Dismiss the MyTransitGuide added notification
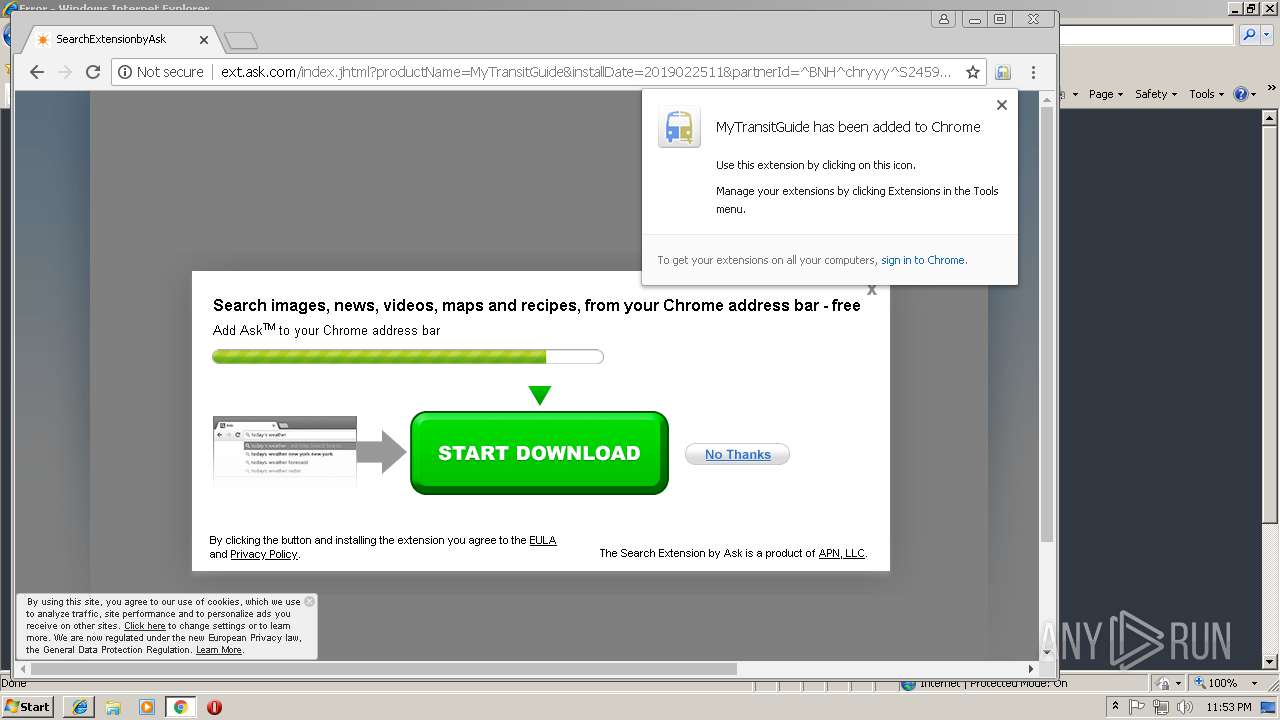Image resolution: width=1280 pixels, height=720 pixels. [x=1001, y=105]
